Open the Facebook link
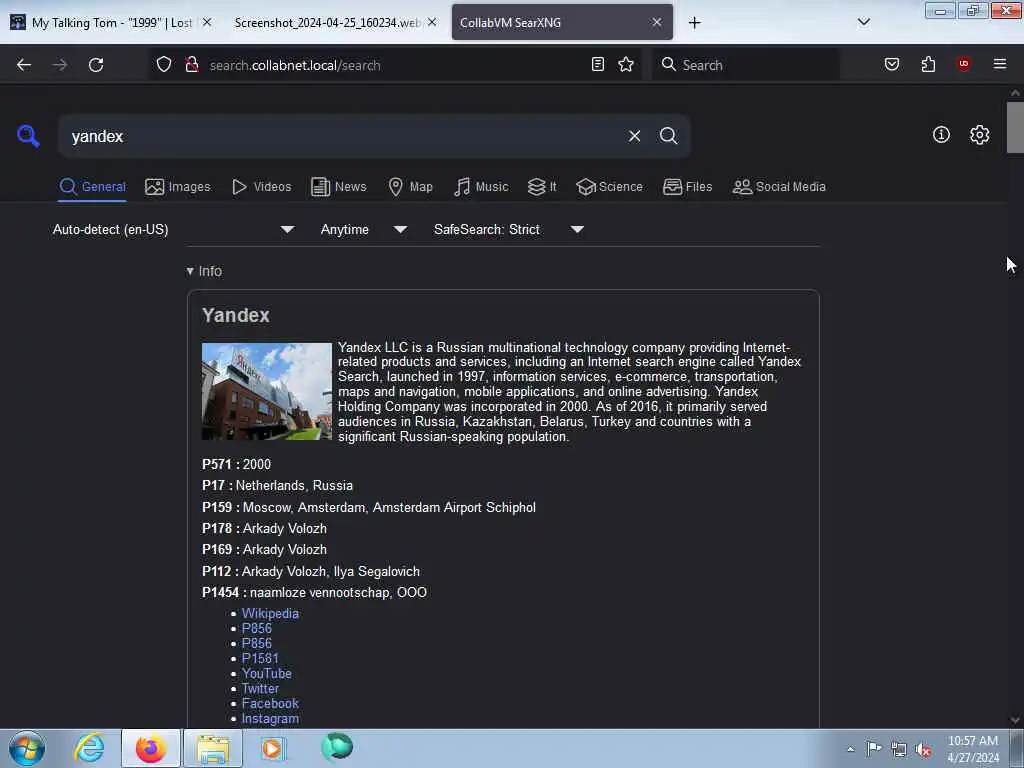 pyautogui.click(x=270, y=703)
